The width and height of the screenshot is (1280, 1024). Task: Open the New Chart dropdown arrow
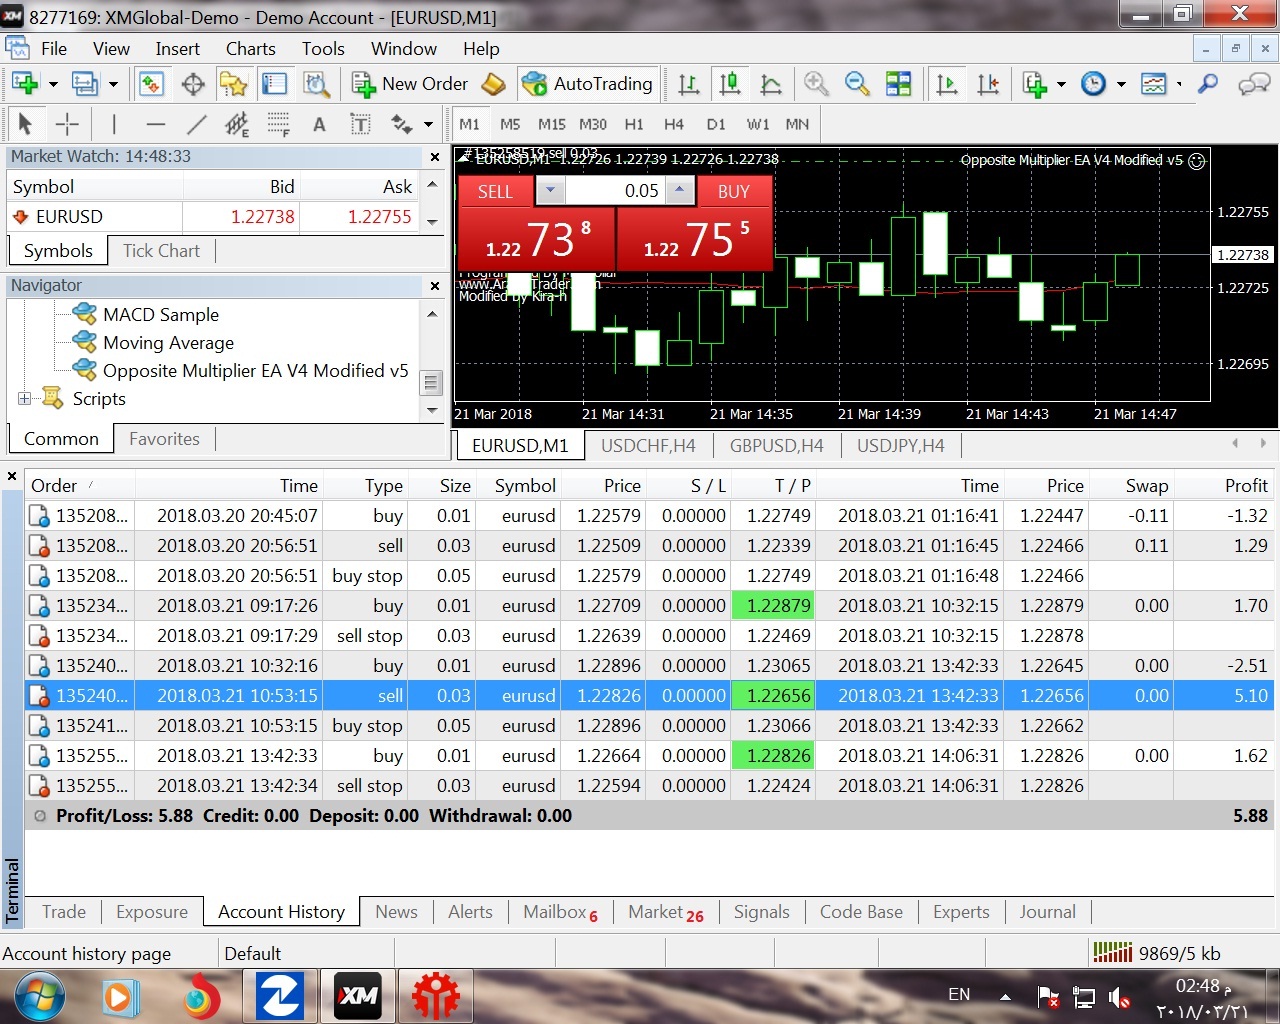click(53, 84)
